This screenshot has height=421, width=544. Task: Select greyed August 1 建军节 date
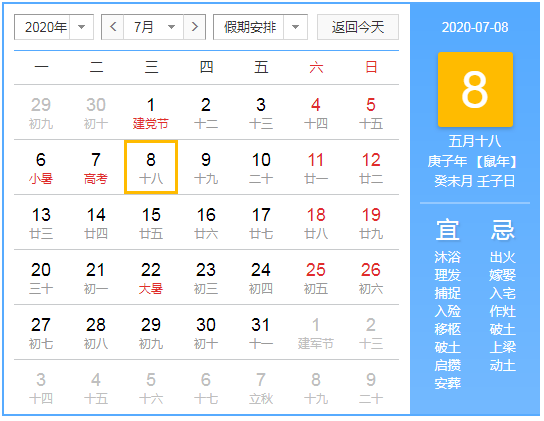316,332
